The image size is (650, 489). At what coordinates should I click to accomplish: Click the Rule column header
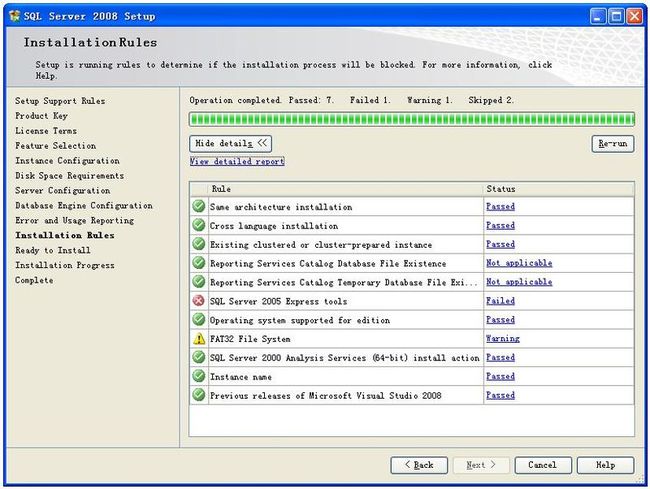point(346,189)
